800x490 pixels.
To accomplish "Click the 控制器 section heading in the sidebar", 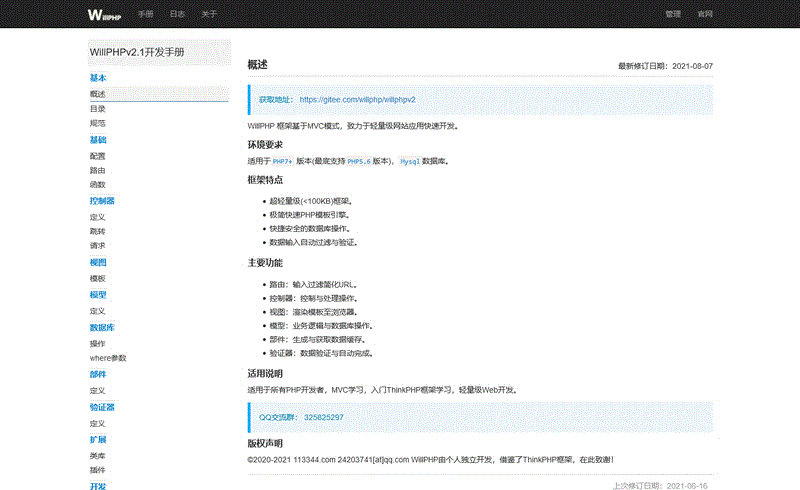I will 102,201.
